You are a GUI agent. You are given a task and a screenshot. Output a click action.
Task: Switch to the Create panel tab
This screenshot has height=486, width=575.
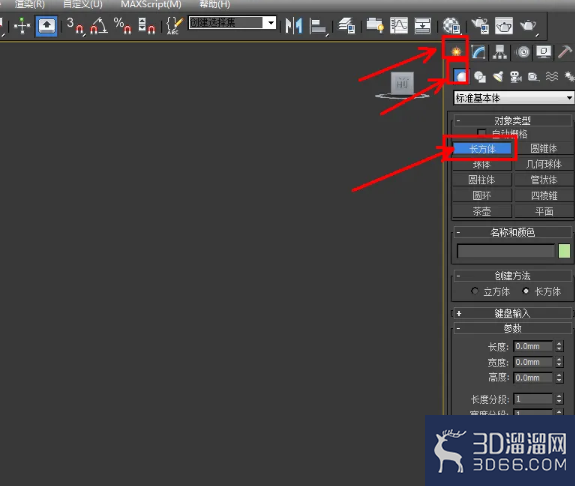pos(456,51)
